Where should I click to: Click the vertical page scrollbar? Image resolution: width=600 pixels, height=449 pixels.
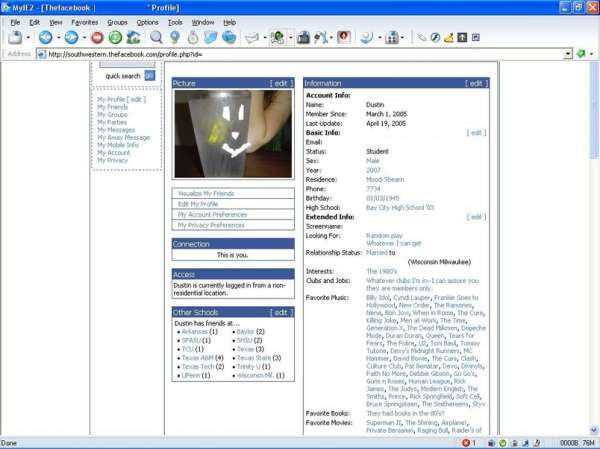coord(593,250)
